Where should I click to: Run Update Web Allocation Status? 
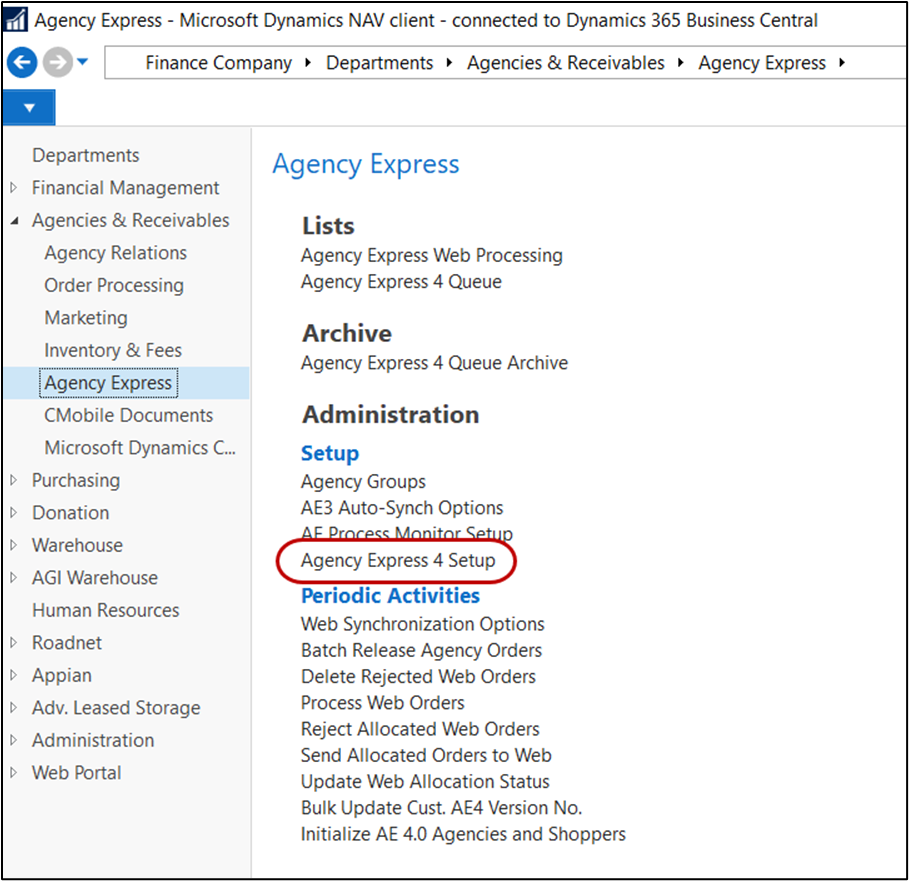(425, 781)
